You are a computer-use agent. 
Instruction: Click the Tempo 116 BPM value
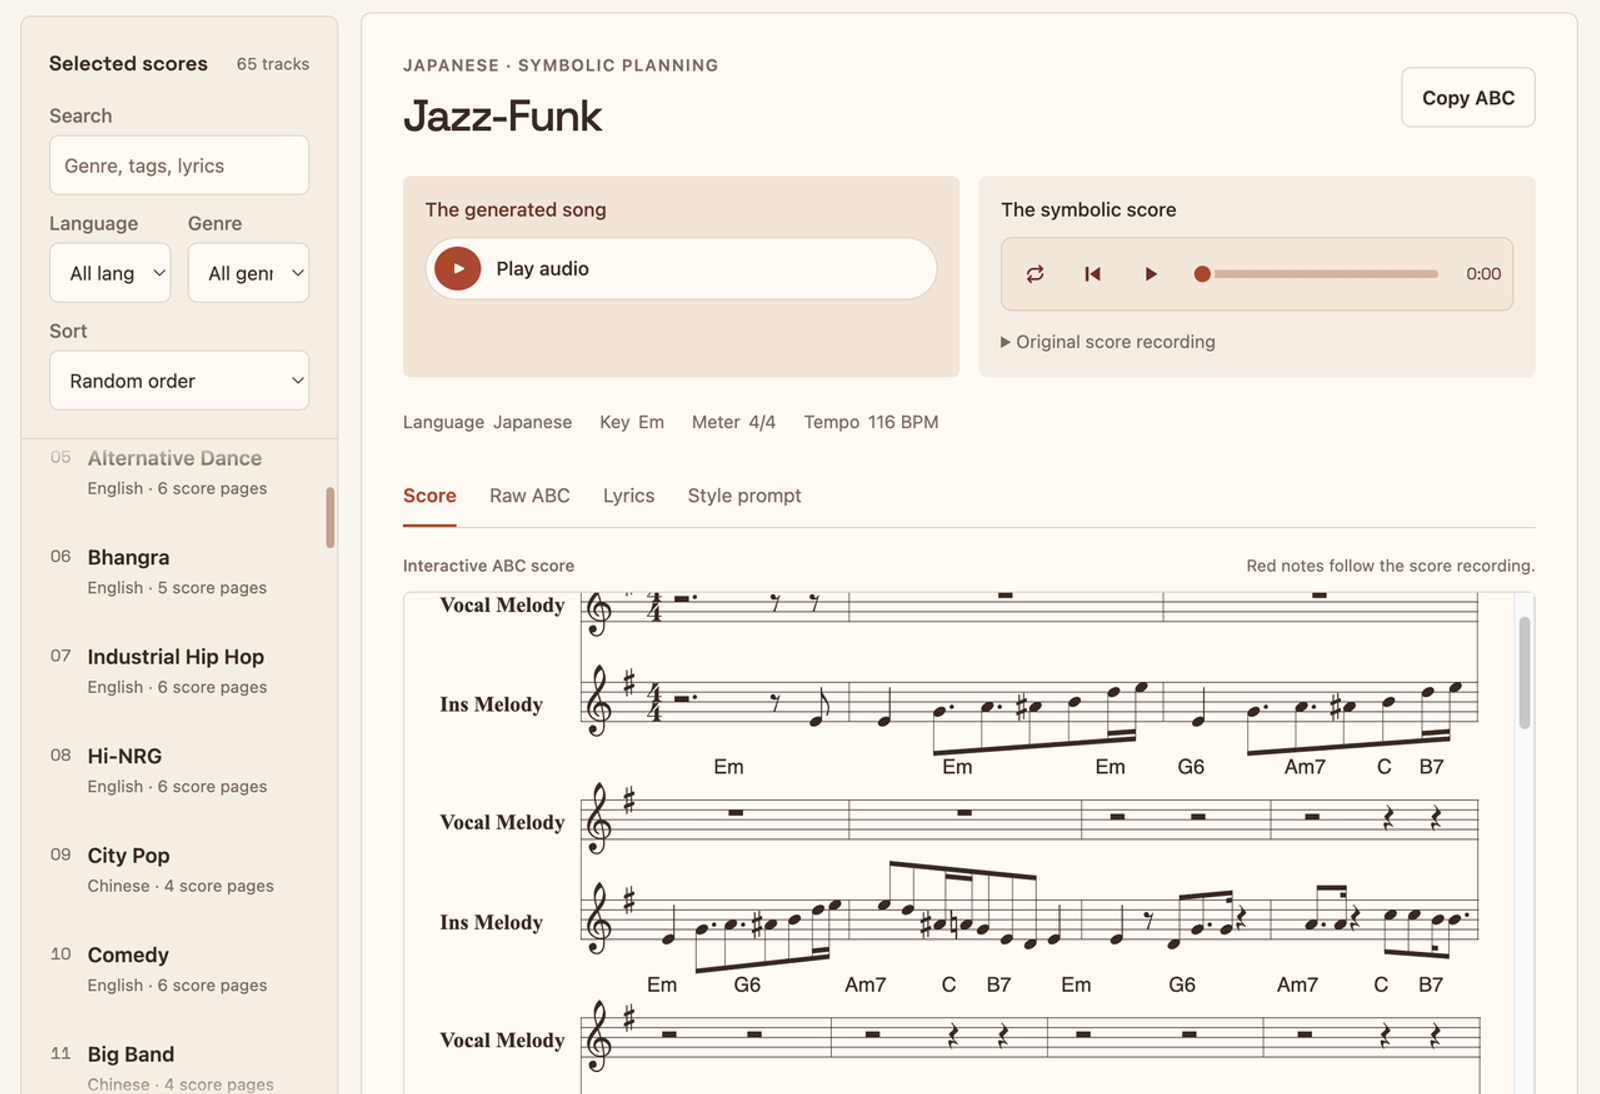click(x=871, y=422)
